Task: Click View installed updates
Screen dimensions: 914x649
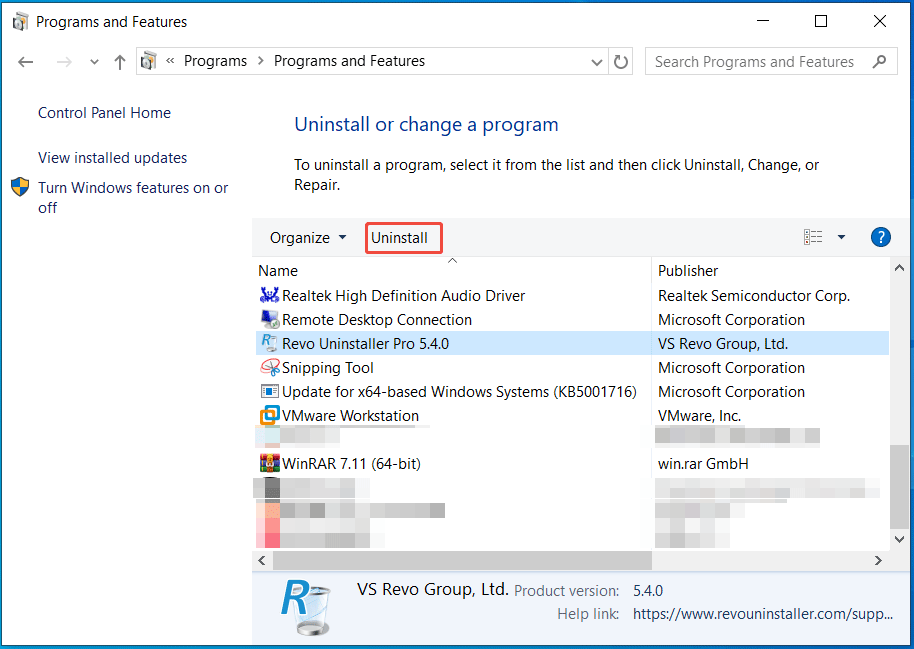Action: tap(112, 158)
